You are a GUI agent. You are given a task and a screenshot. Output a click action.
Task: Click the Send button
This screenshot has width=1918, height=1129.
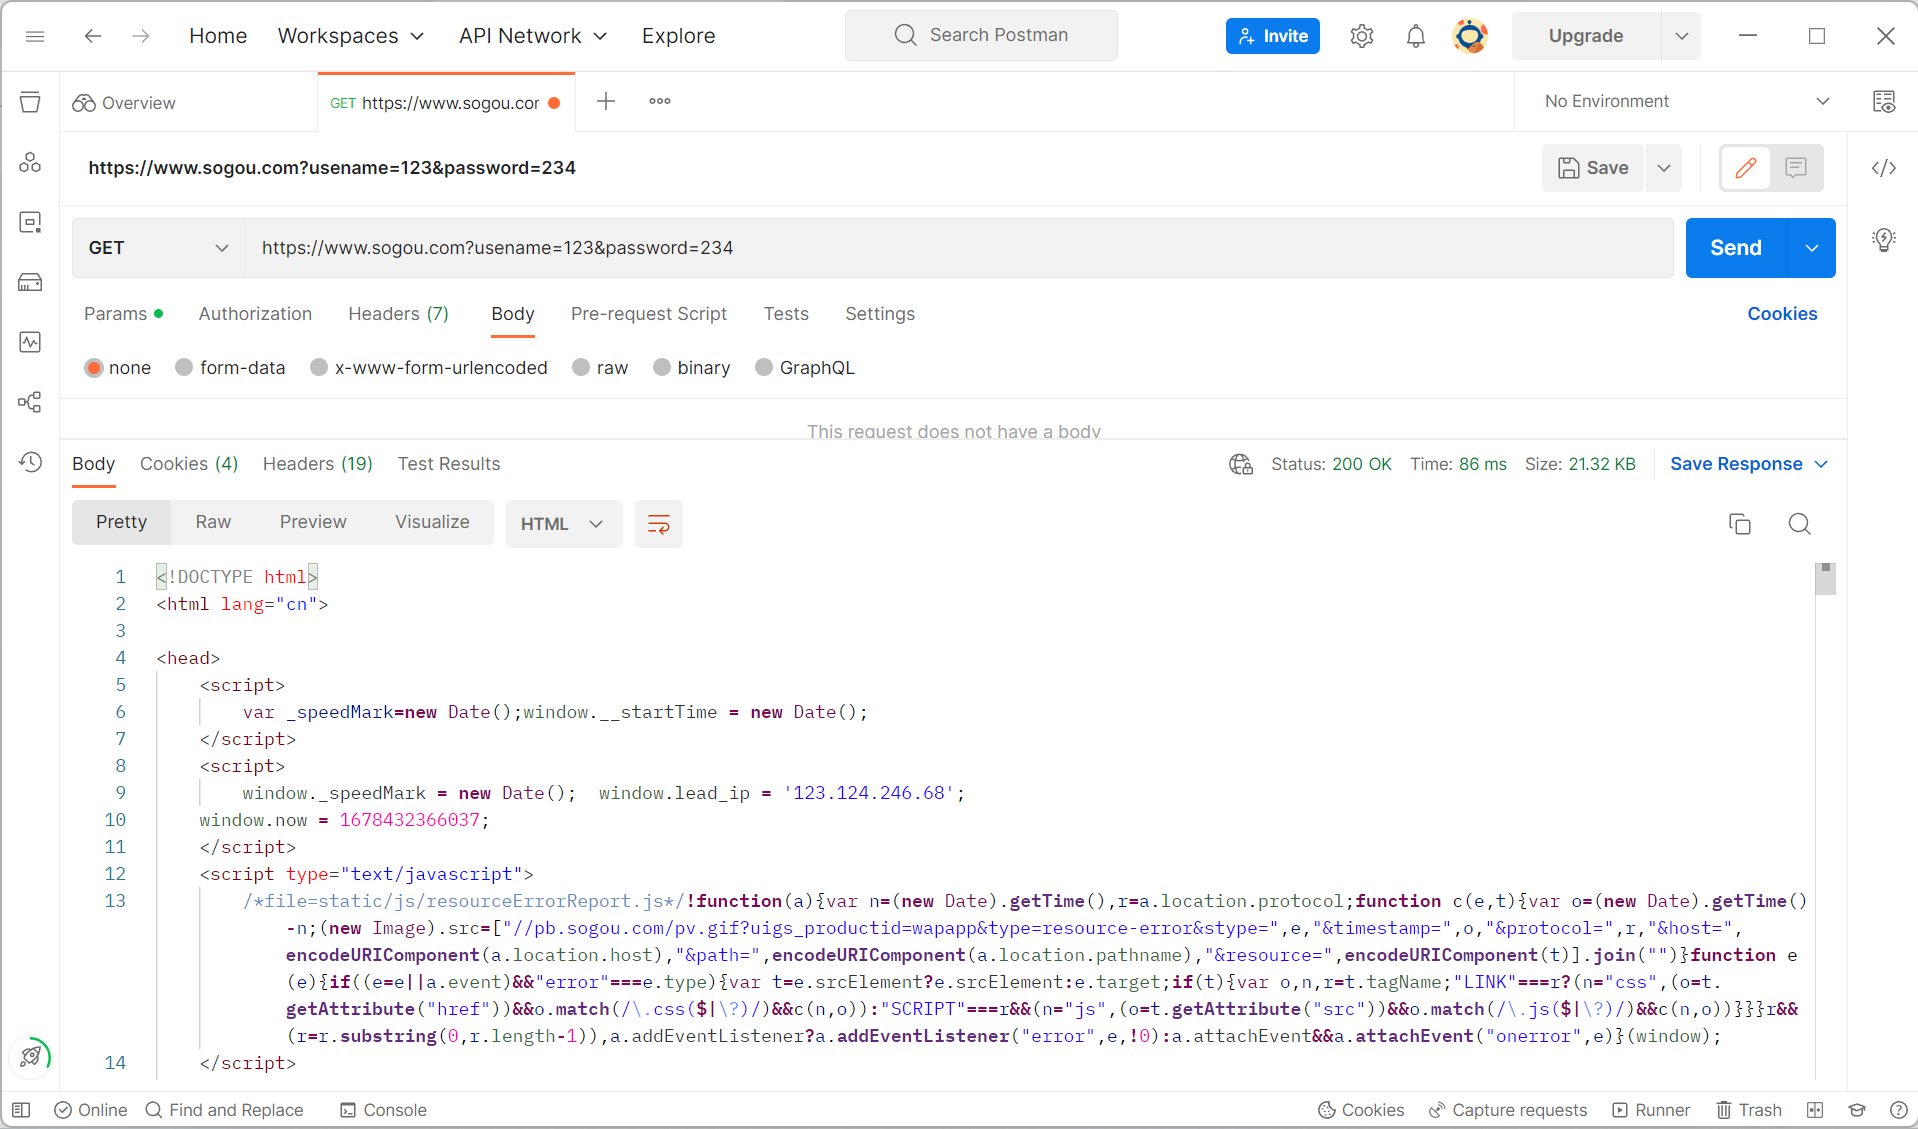[x=1736, y=248]
